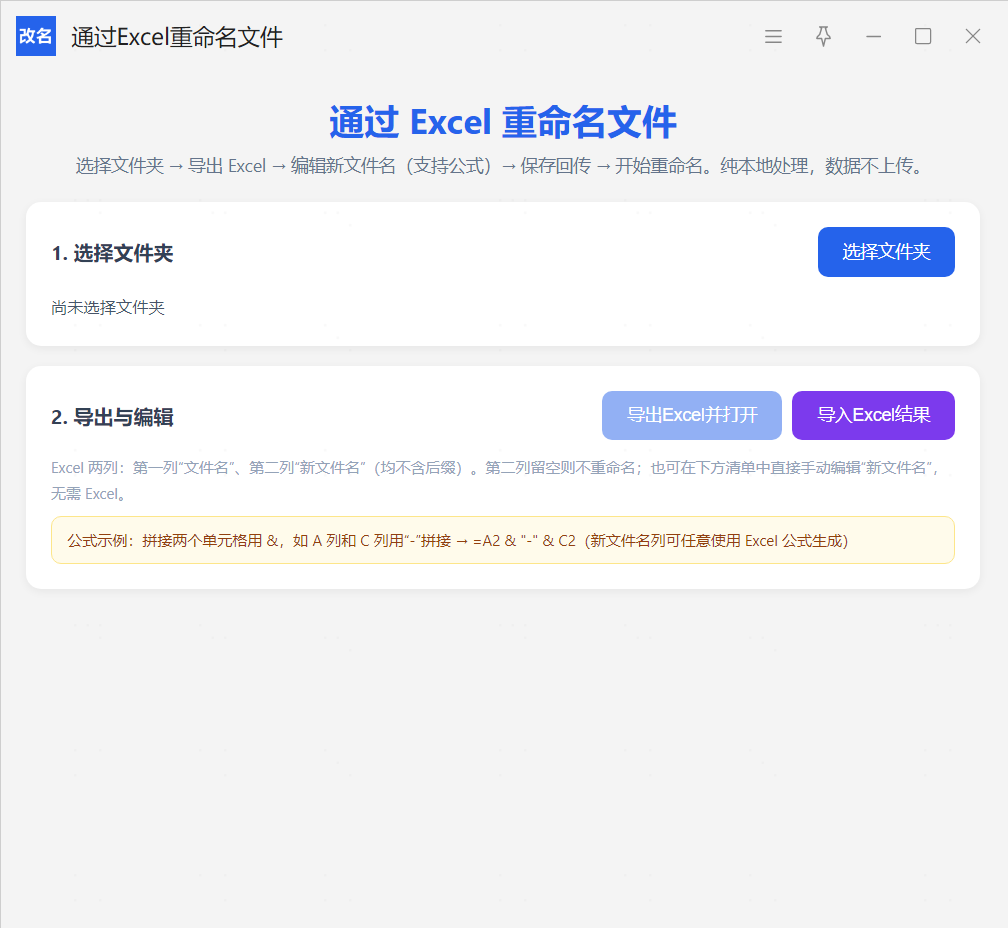
Task: Close the rename tool window
Action: [x=973, y=37]
